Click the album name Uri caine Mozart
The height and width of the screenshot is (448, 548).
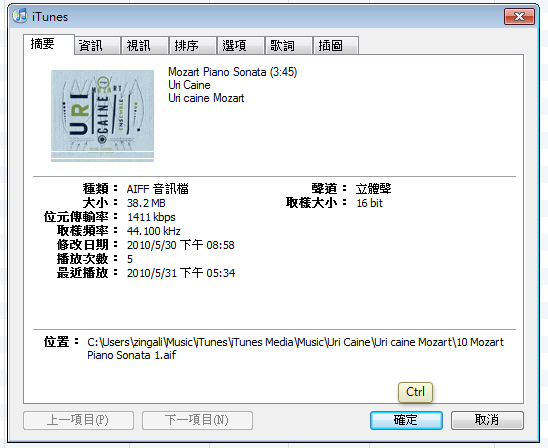pyautogui.click(x=206, y=98)
